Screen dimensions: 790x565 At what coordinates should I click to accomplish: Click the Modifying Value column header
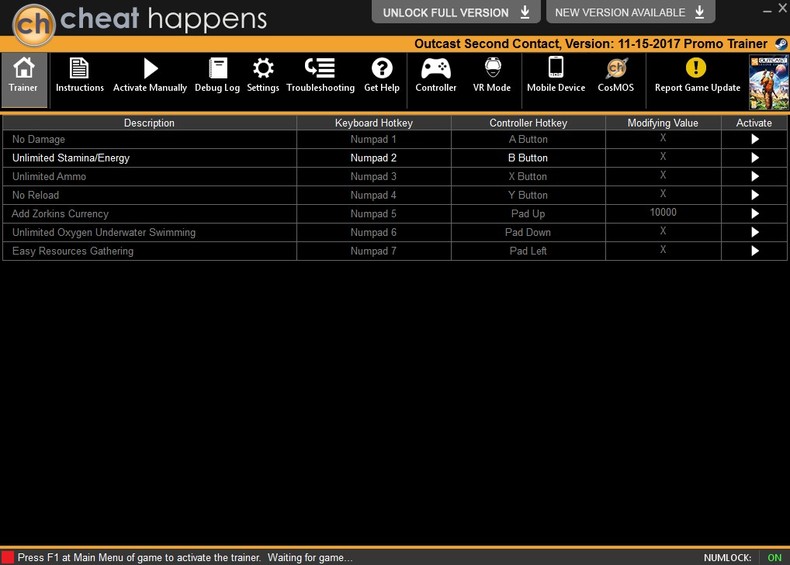point(663,123)
